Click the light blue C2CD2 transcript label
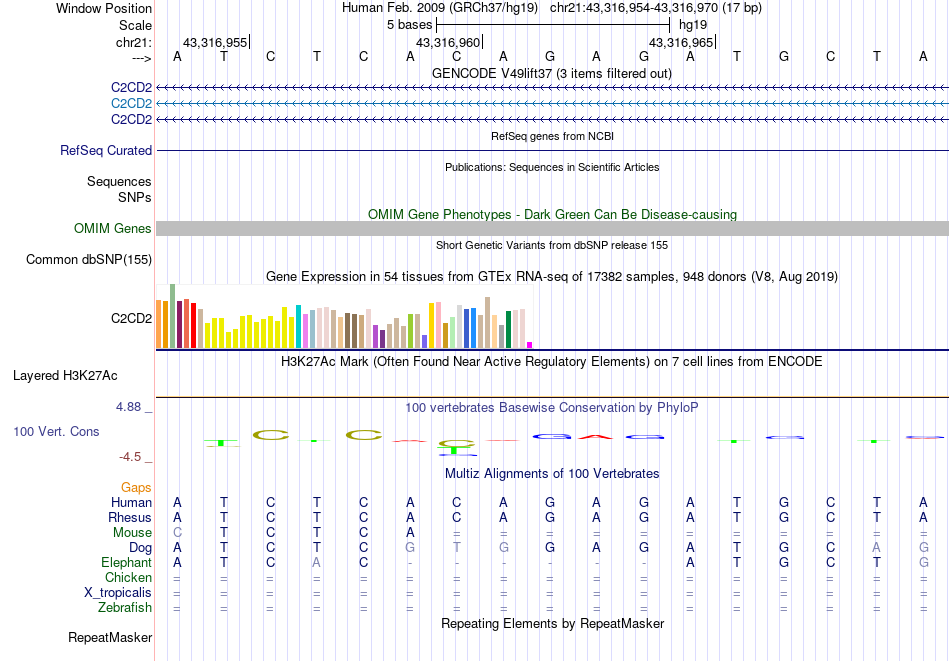This screenshot has width=950, height=661. click(131, 104)
